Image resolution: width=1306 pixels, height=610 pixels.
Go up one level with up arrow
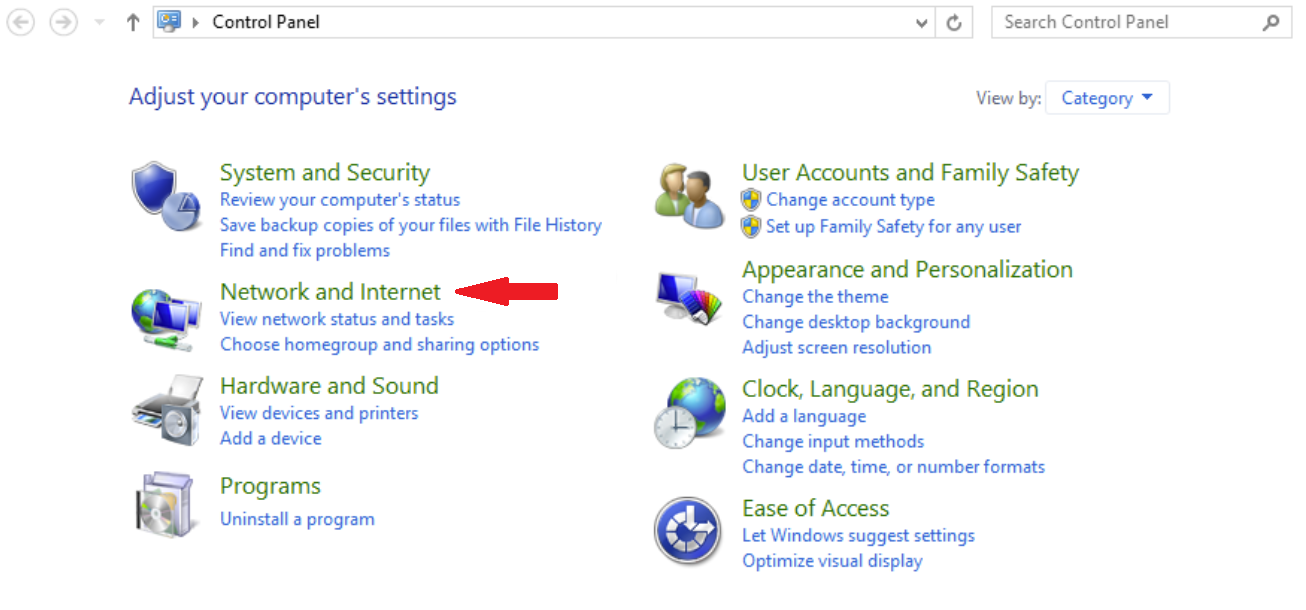(132, 22)
